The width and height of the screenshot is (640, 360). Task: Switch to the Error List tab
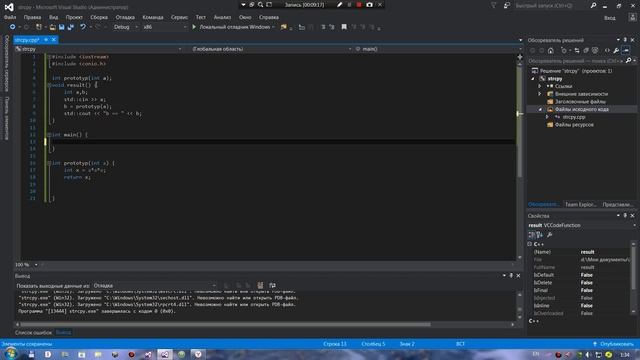(33, 333)
